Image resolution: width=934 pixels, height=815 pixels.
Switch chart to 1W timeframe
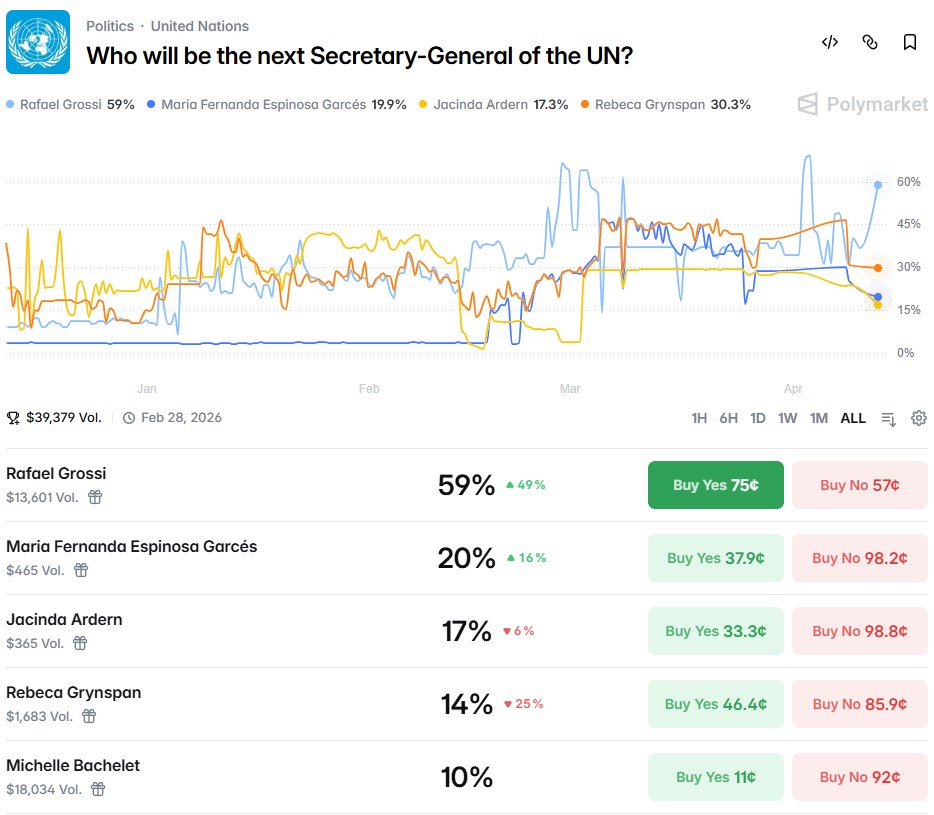pos(788,418)
